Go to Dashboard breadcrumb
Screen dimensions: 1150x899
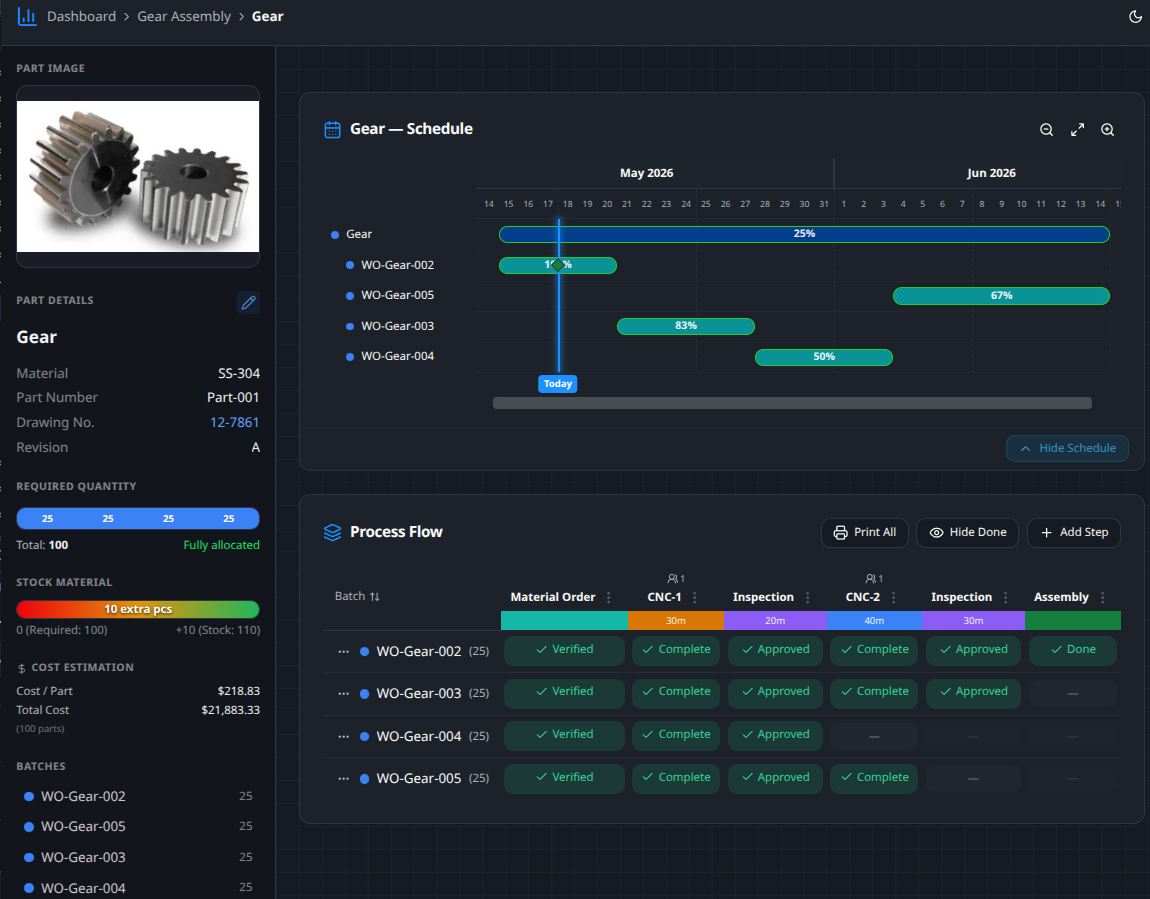tap(81, 16)
